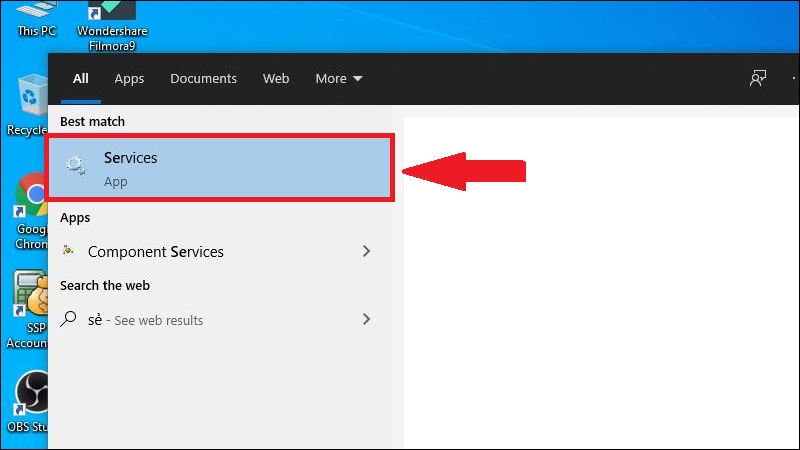Viewport: 800px width, 450px height.
Task: Switch to the All search tab
Action: coord(81,78)
